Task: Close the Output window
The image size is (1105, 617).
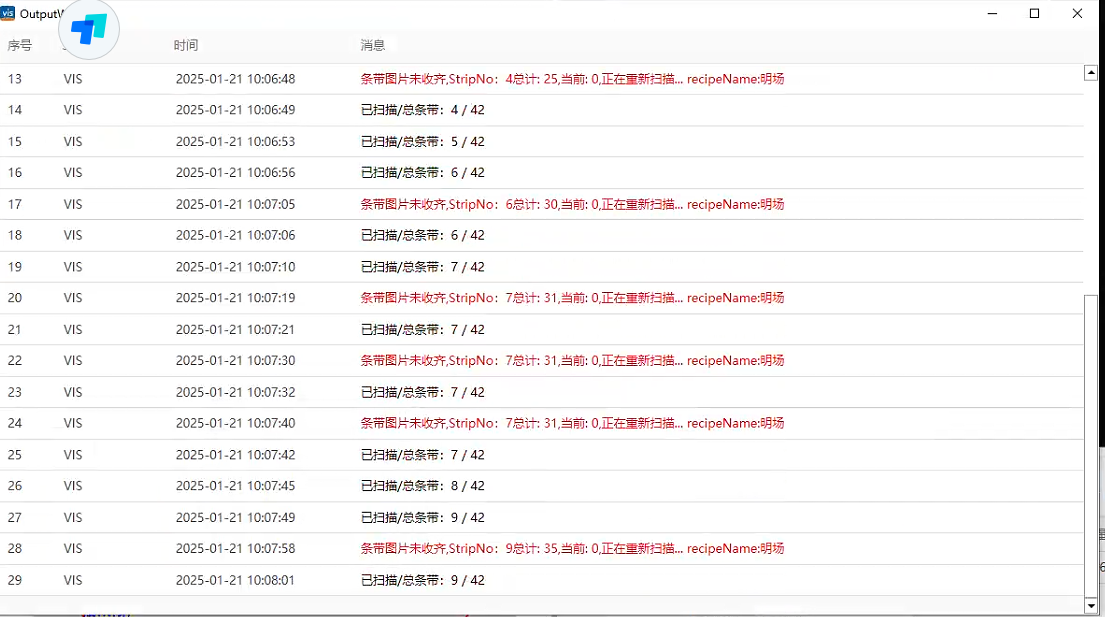Action: pyautogui.click(x=1078, y=13)
